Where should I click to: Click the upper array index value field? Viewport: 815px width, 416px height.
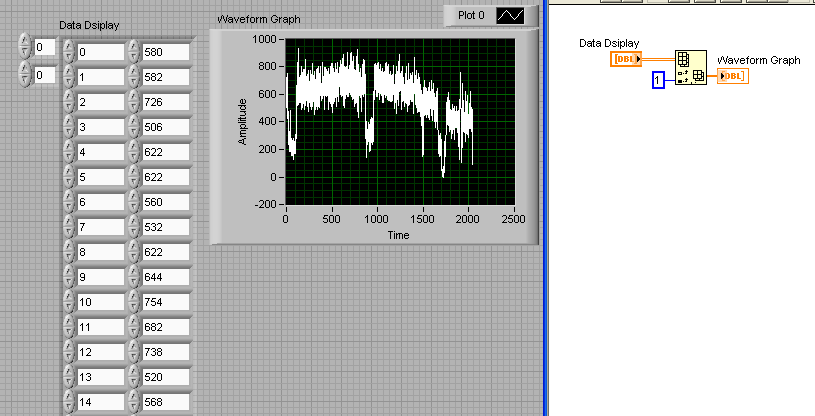point(45,47)
